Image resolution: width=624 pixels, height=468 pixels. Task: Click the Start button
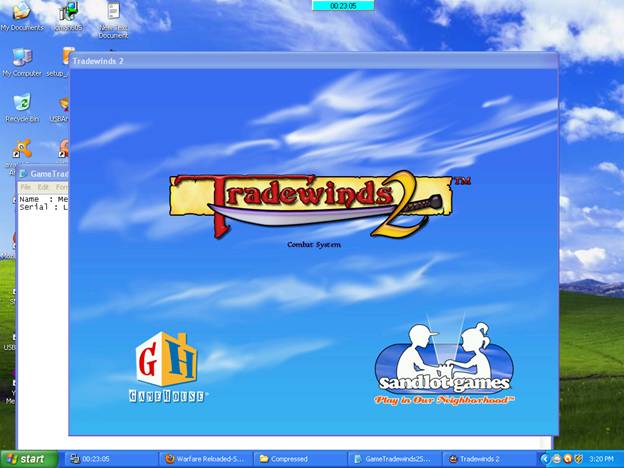pyautogui.click(x=29, y=459)
